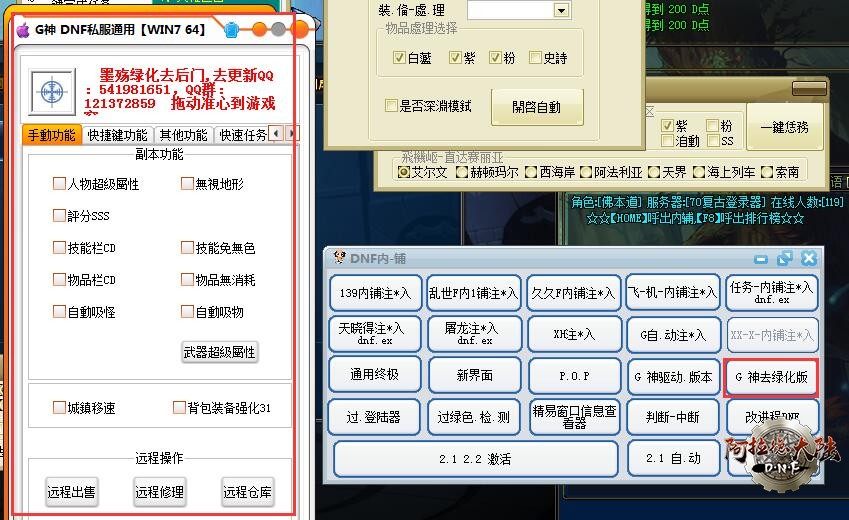Select the 索南 radio option
This screenshot has height=520, width=849.
tap(767, 172)
